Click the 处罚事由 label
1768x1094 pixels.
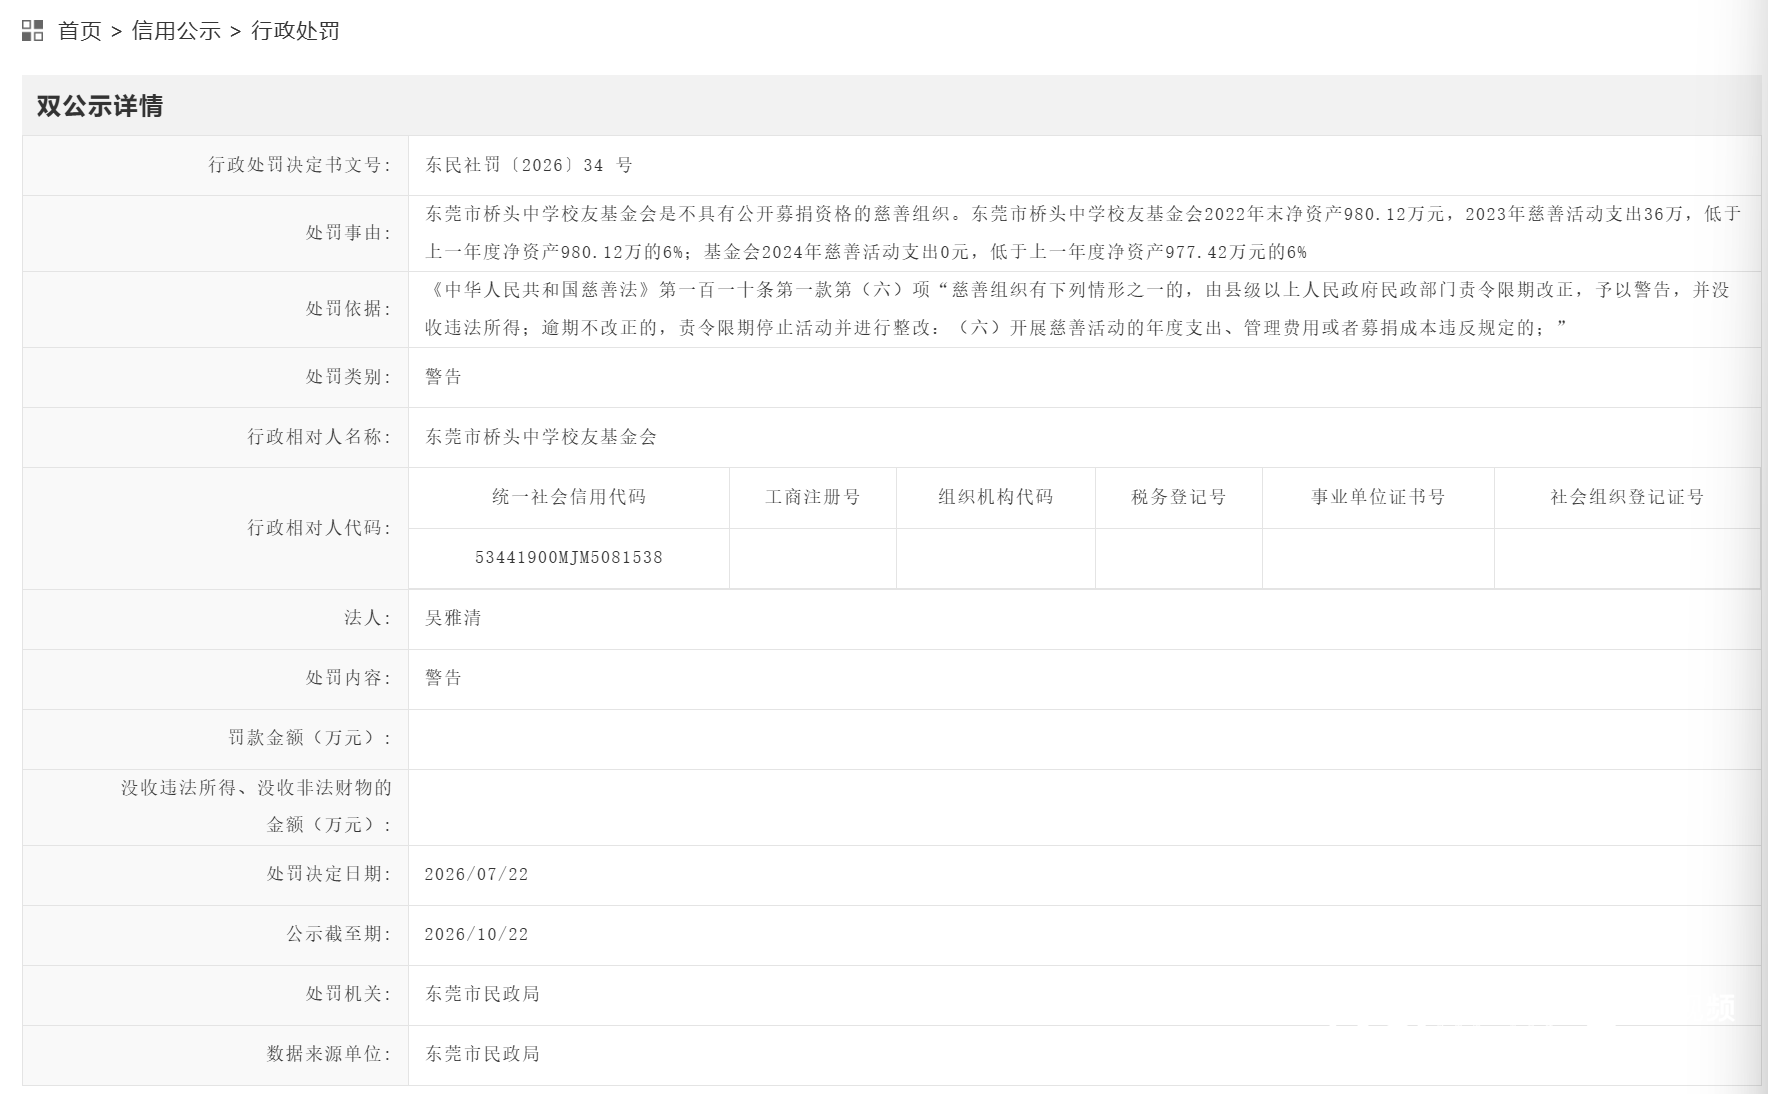click(349, 233)
